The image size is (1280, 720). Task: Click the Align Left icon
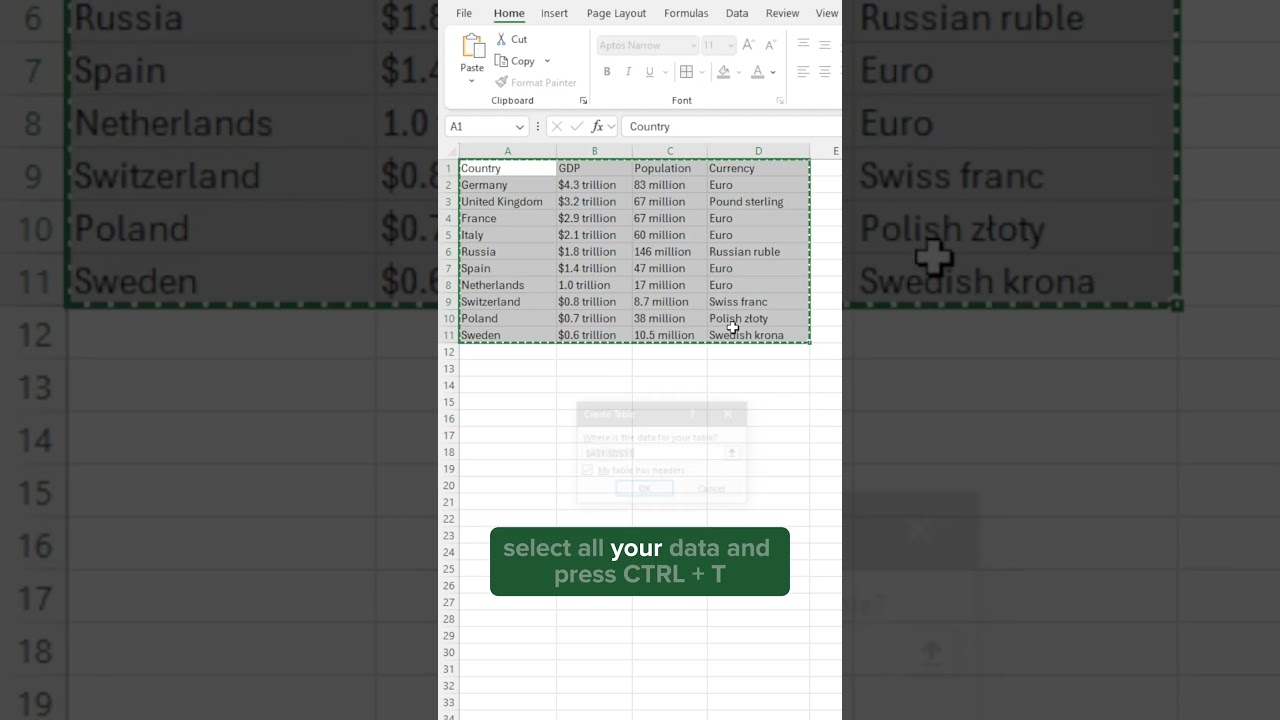coord(803,72)
